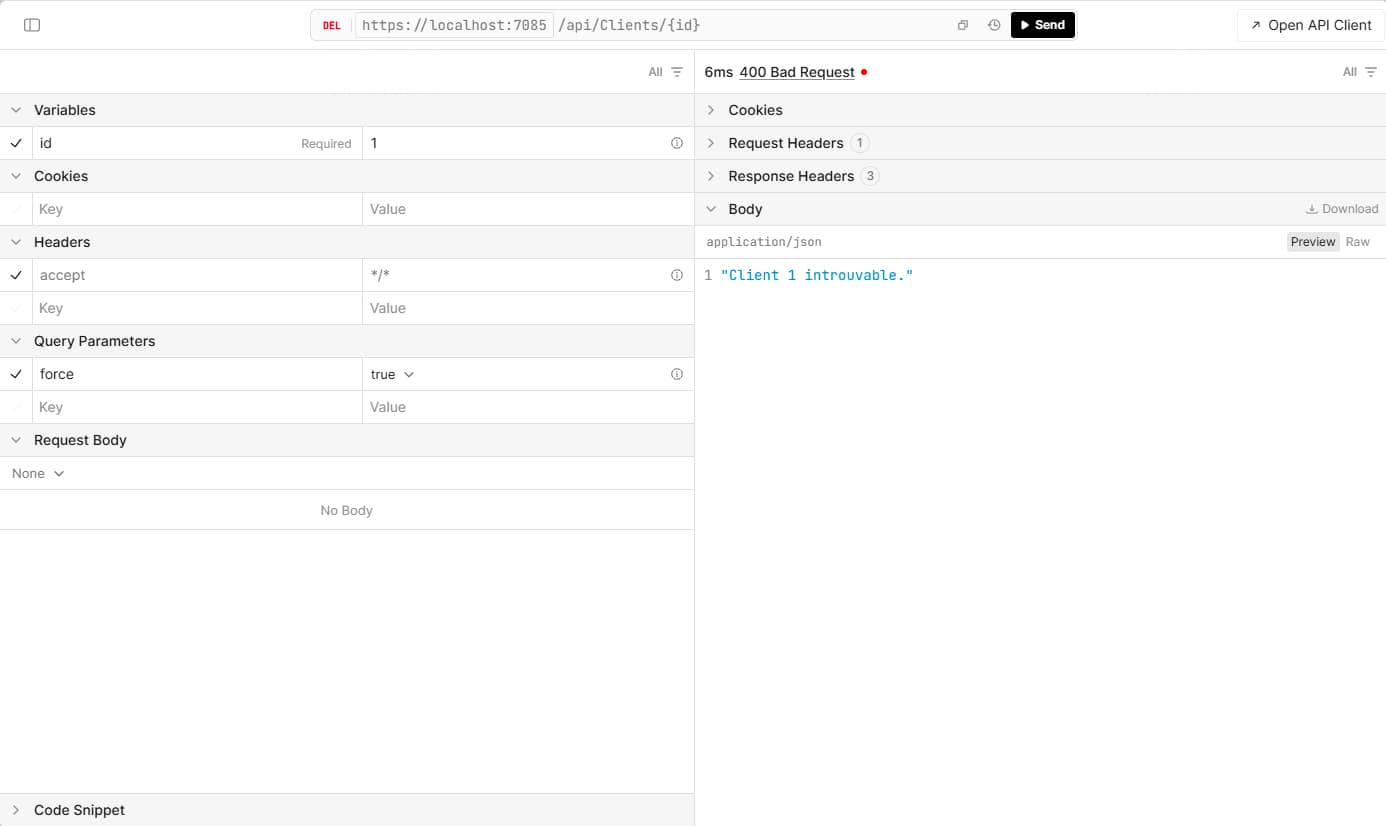Image resolution: width=1386 pixels, height=826 pixels.
Task: Toggle the sidebar panel icon
Action: 32,25
